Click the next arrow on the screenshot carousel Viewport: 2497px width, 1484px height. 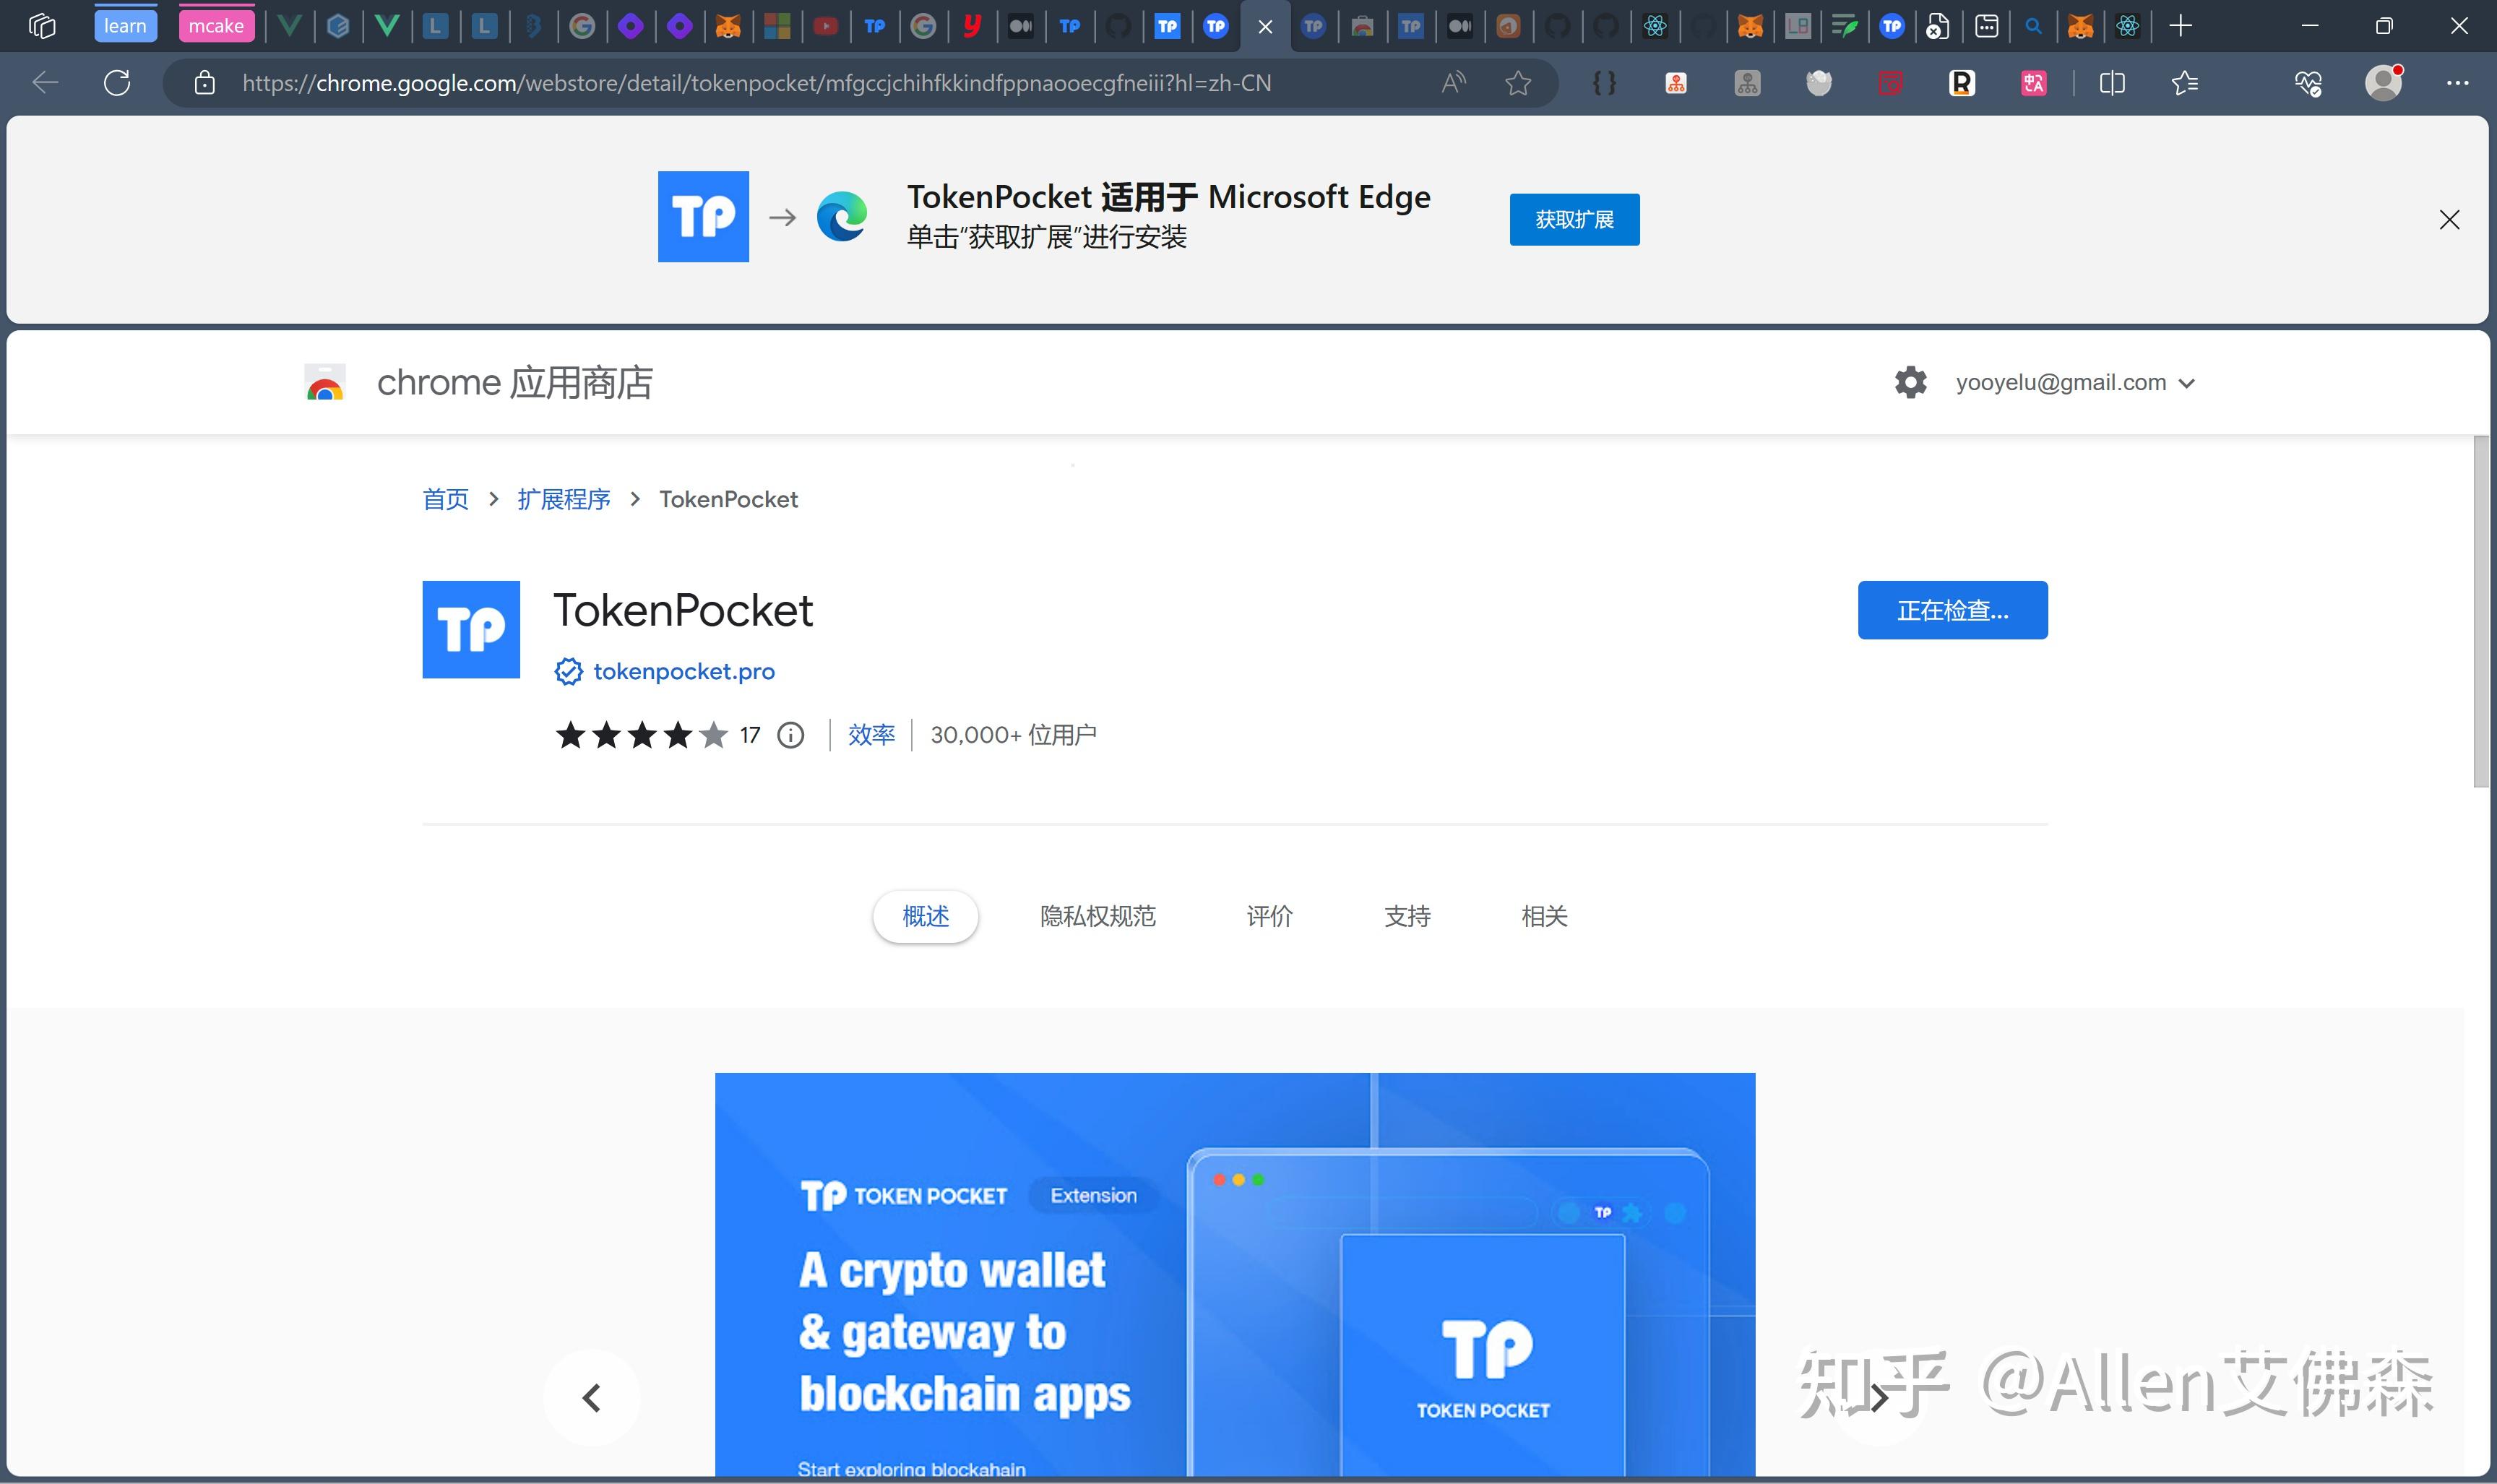coord(1878,1397)
